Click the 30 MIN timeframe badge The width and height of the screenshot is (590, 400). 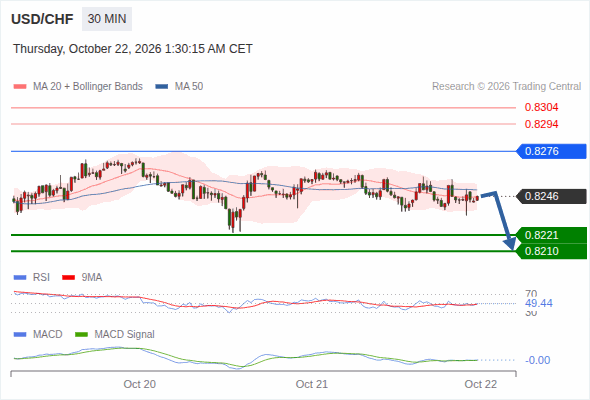point(107,19)
